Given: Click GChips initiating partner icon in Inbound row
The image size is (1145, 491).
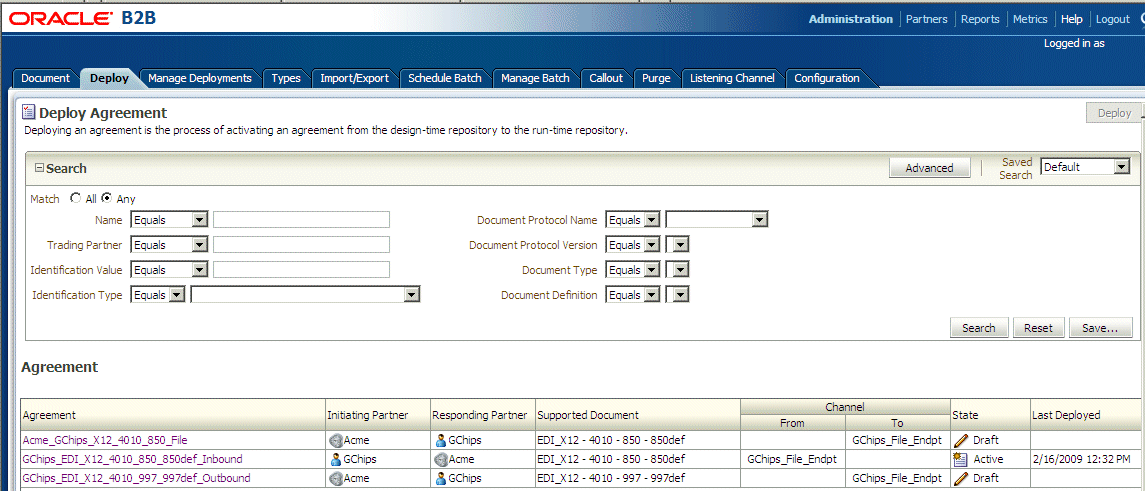Looking at the screenshot, I should click(336, 460).
